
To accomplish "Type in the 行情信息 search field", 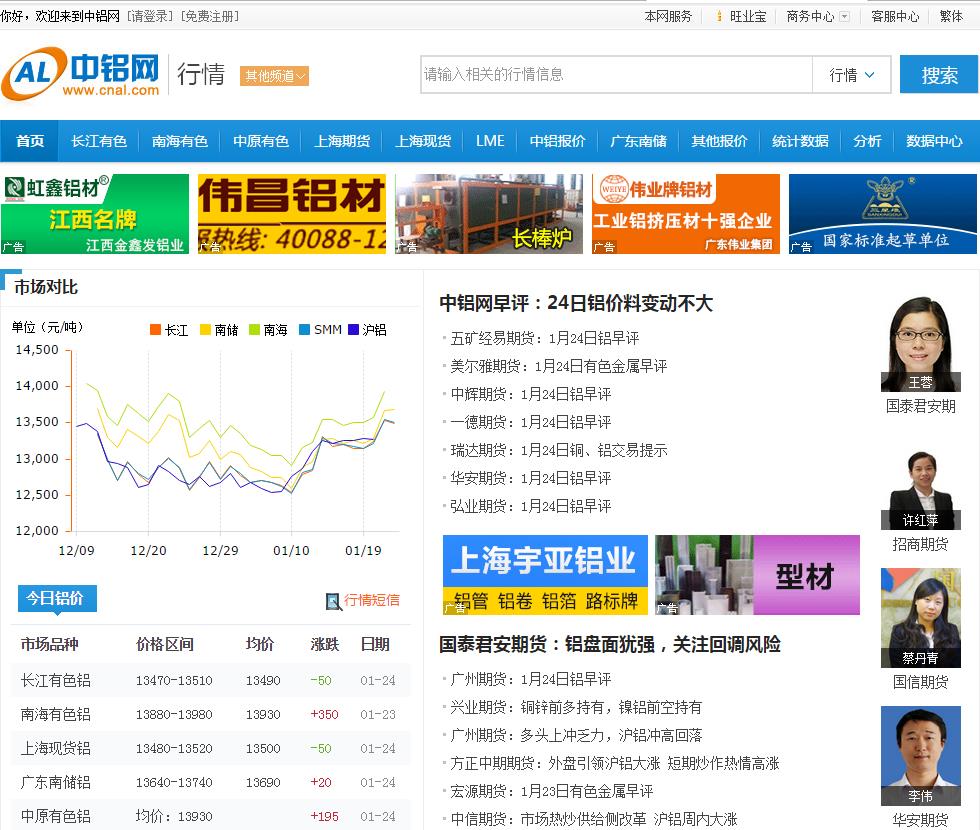I will pyautogui.click(x=615, y=75).
